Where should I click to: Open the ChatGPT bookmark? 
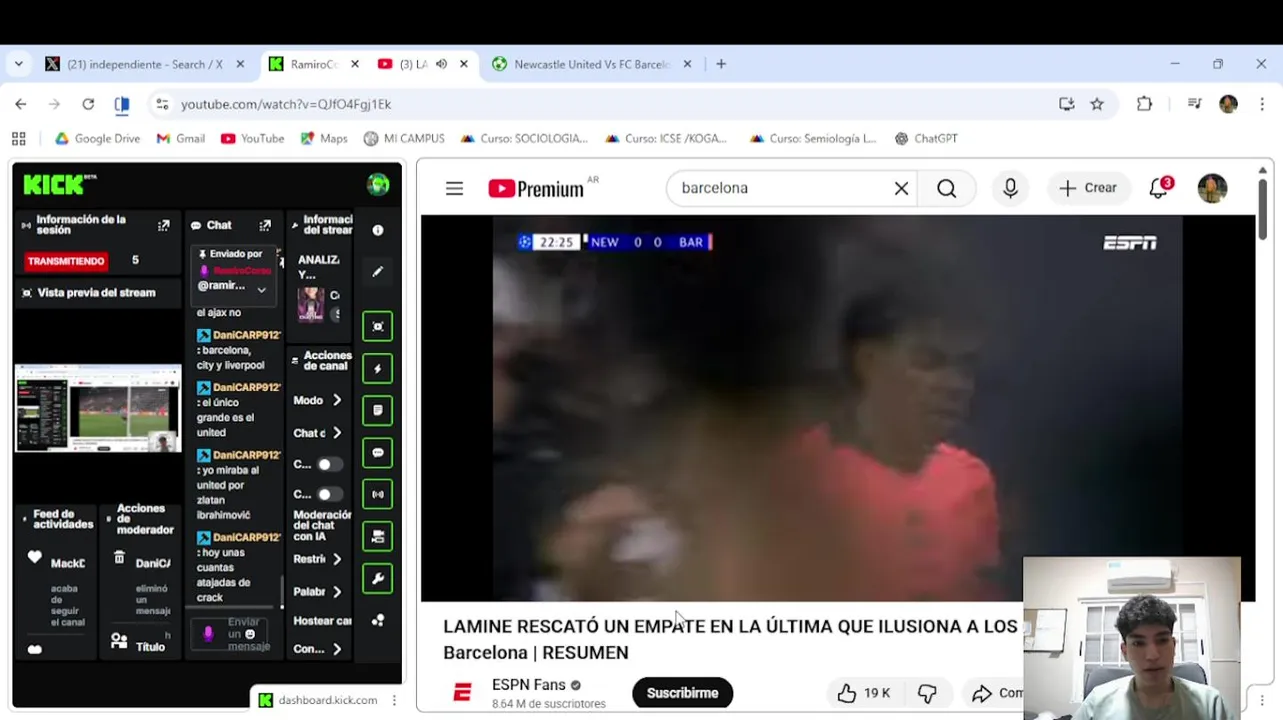click(925, 139)
